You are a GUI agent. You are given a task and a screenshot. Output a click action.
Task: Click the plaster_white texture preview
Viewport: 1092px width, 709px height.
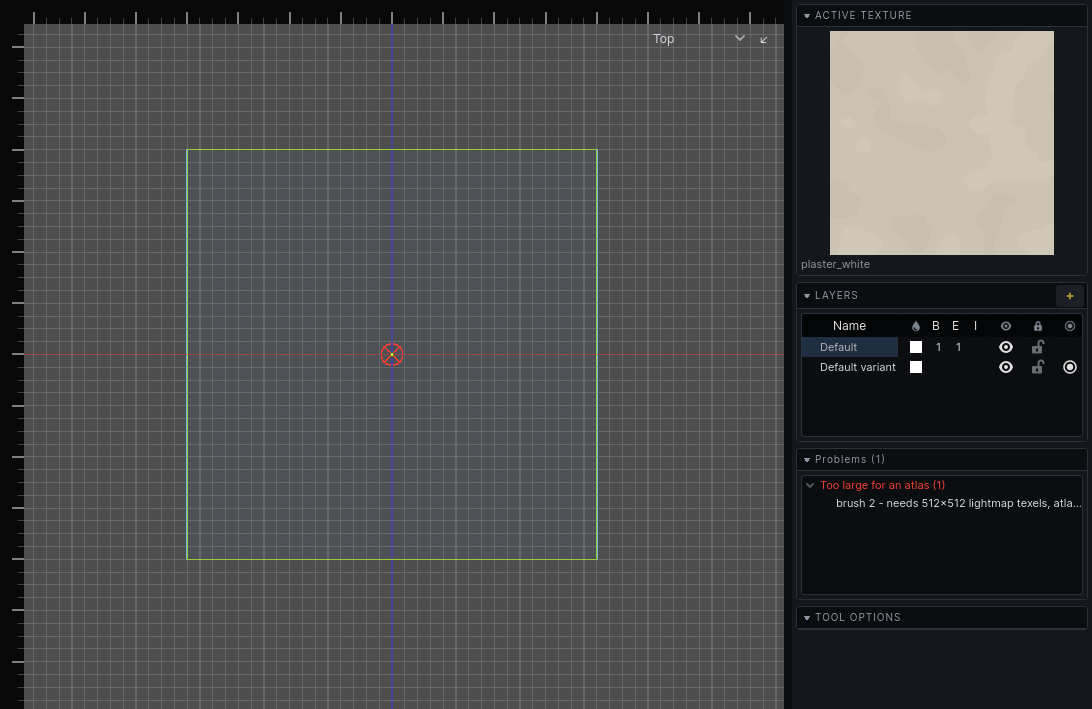[x=942, y=143]
